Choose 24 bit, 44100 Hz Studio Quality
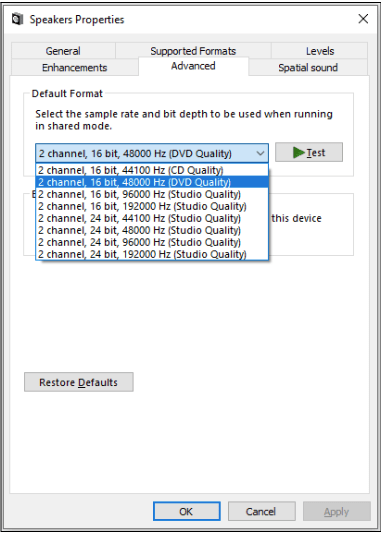 coord(152,218)
